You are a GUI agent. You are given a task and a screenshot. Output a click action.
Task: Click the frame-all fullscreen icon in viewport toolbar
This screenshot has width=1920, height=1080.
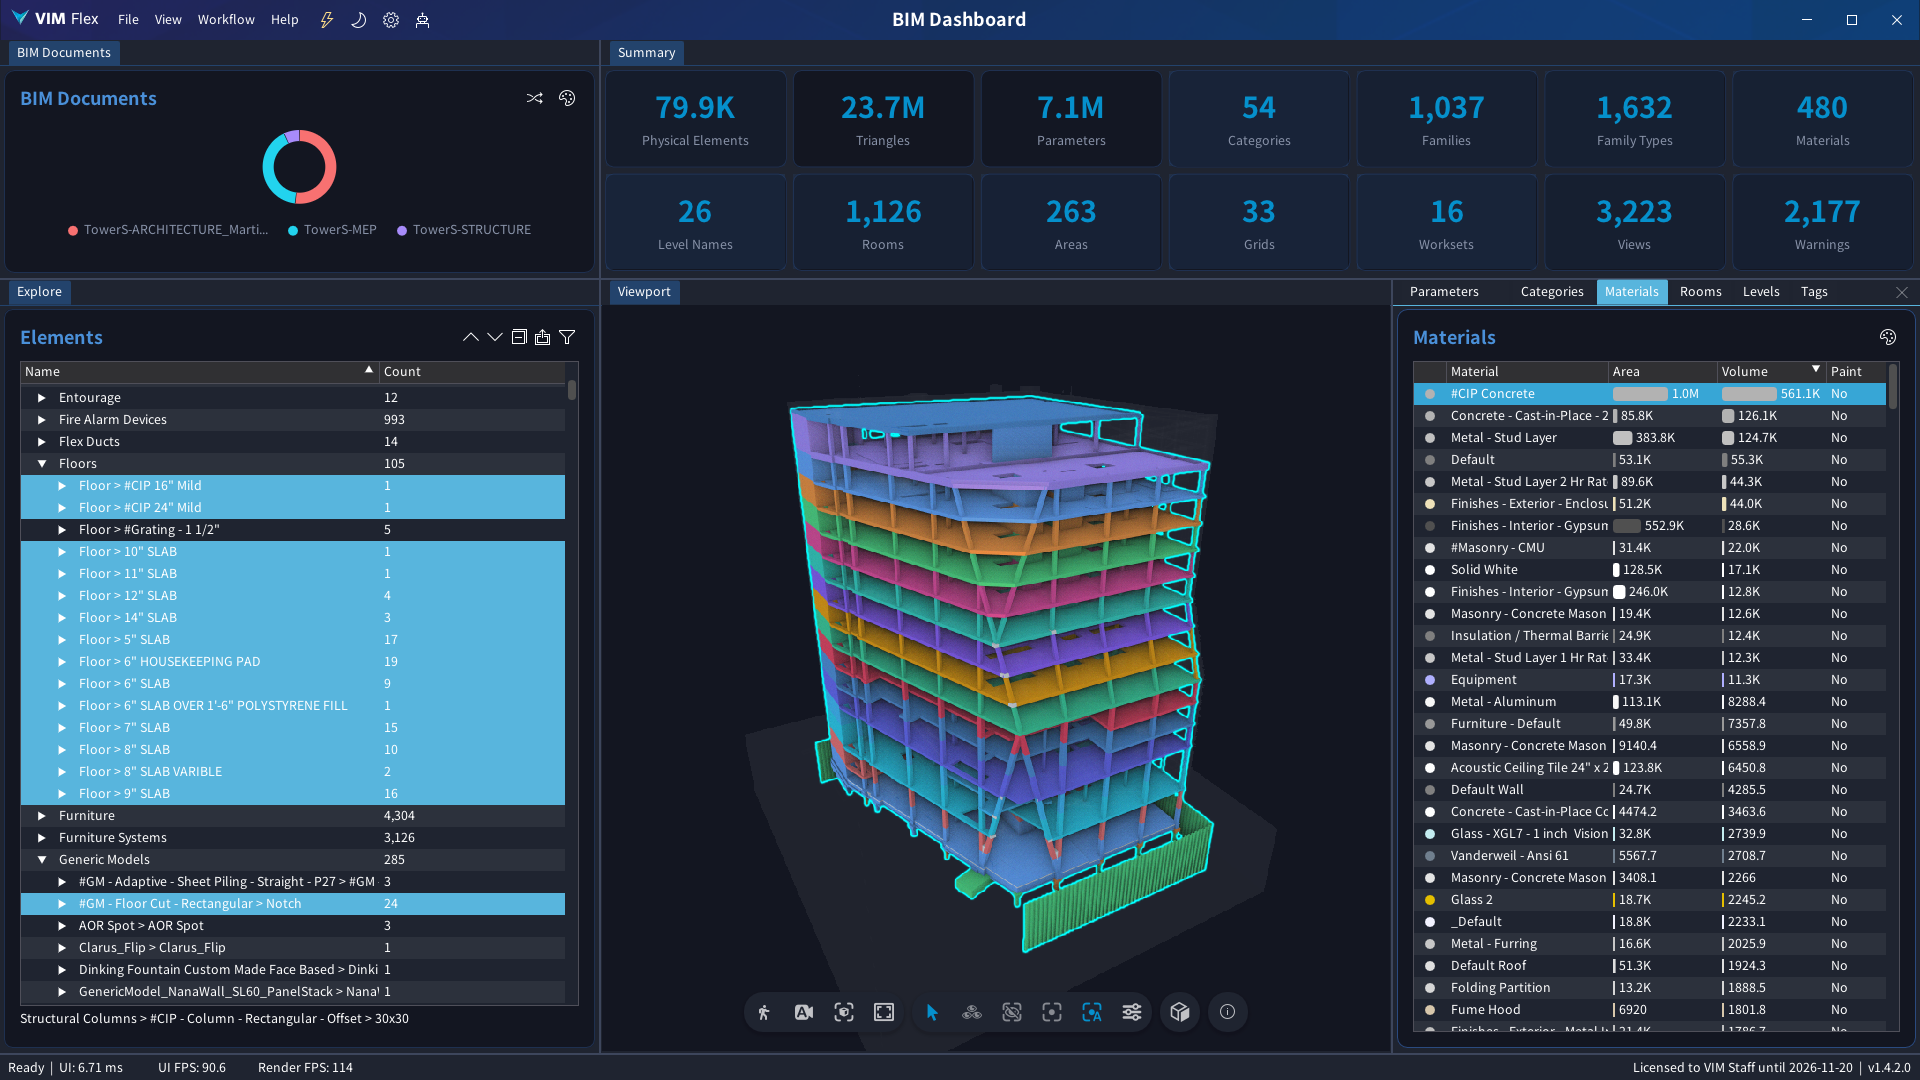pos(884,1012)
